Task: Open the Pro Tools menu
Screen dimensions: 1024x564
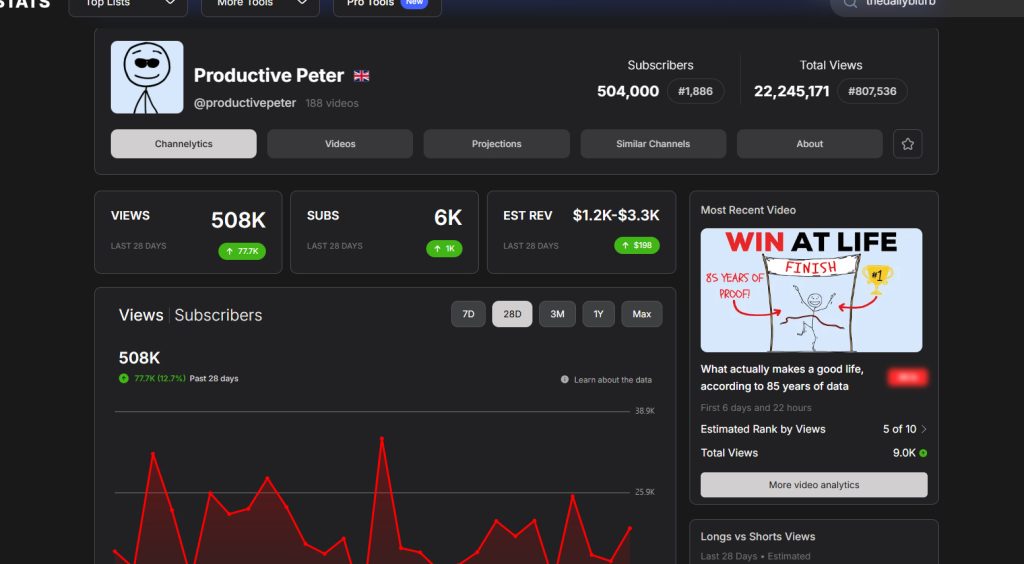Action: [386, 4]
